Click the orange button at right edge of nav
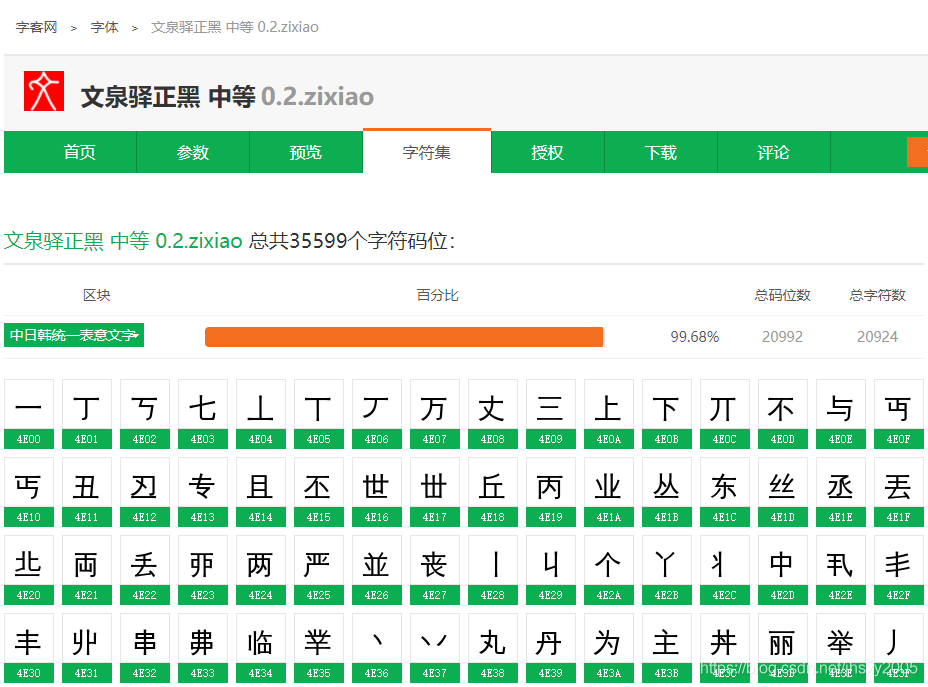The width and height of the screenshot is (928, 687). click(917, 152)
